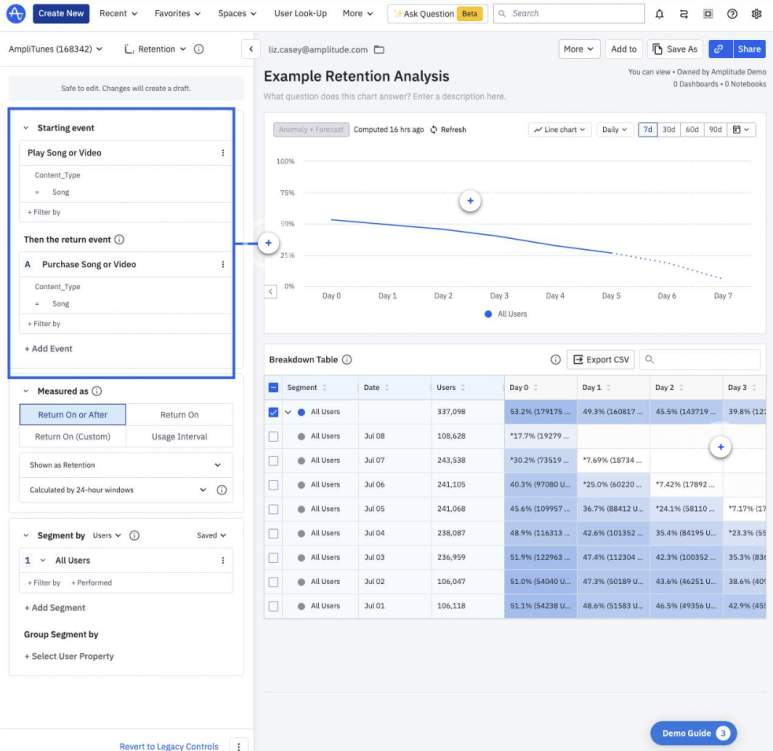Click the info icon beside Measured as
The image size is (773, 751).
coord(97,391)
